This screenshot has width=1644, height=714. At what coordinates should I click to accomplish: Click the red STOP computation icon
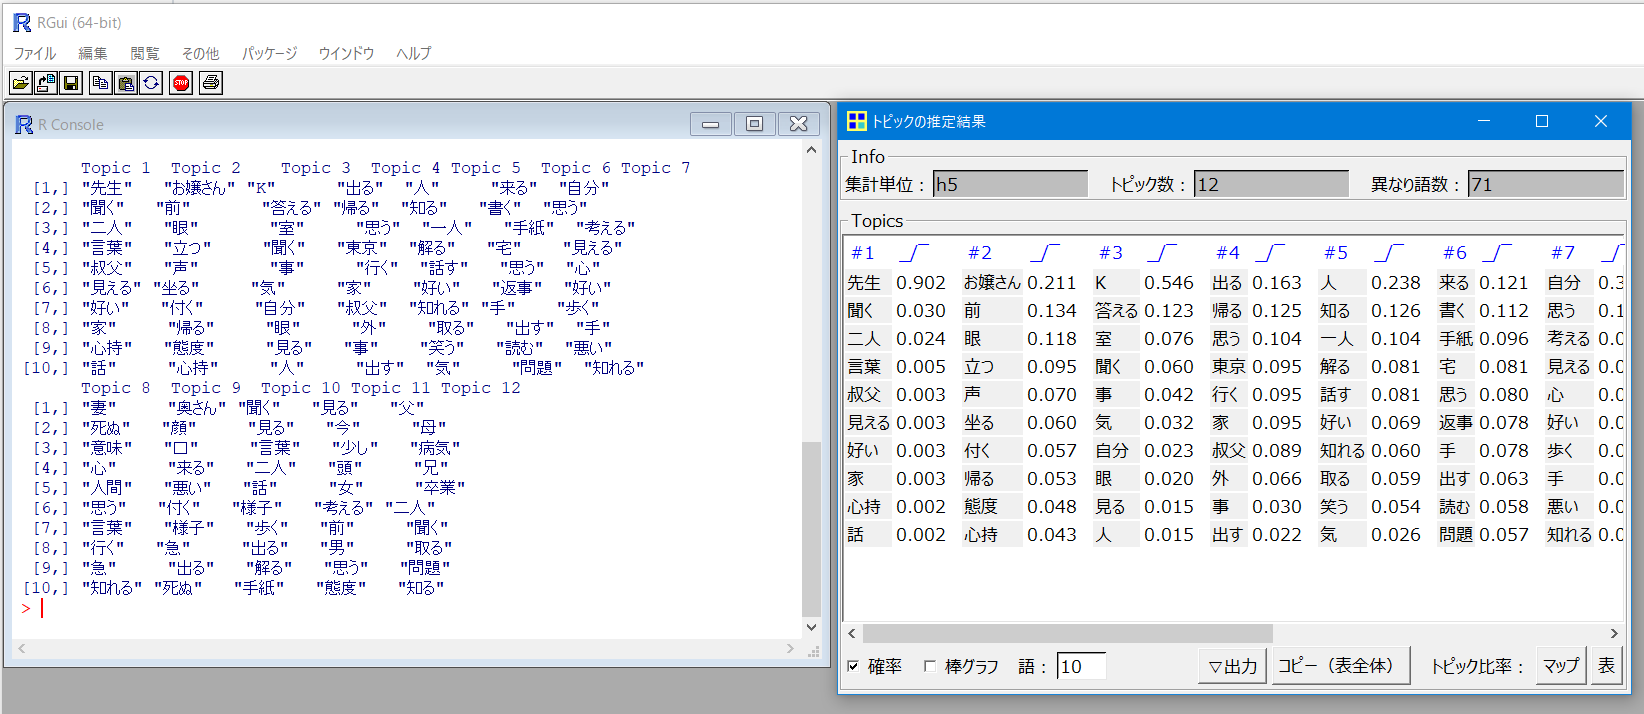pyautogui.click(x=181, y=83)
